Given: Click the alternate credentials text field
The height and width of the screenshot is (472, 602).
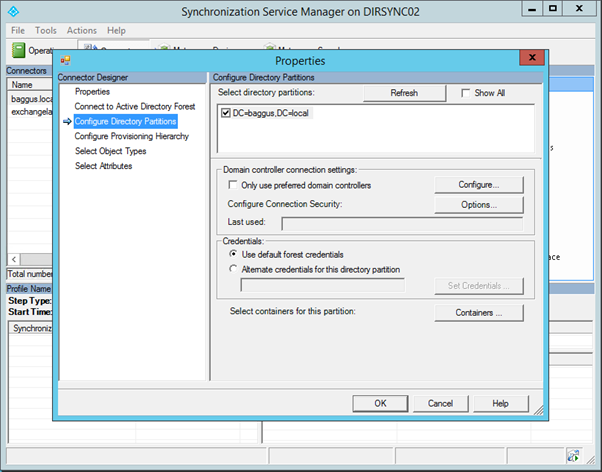Looking at the screenshot, I should coord(323,286).
